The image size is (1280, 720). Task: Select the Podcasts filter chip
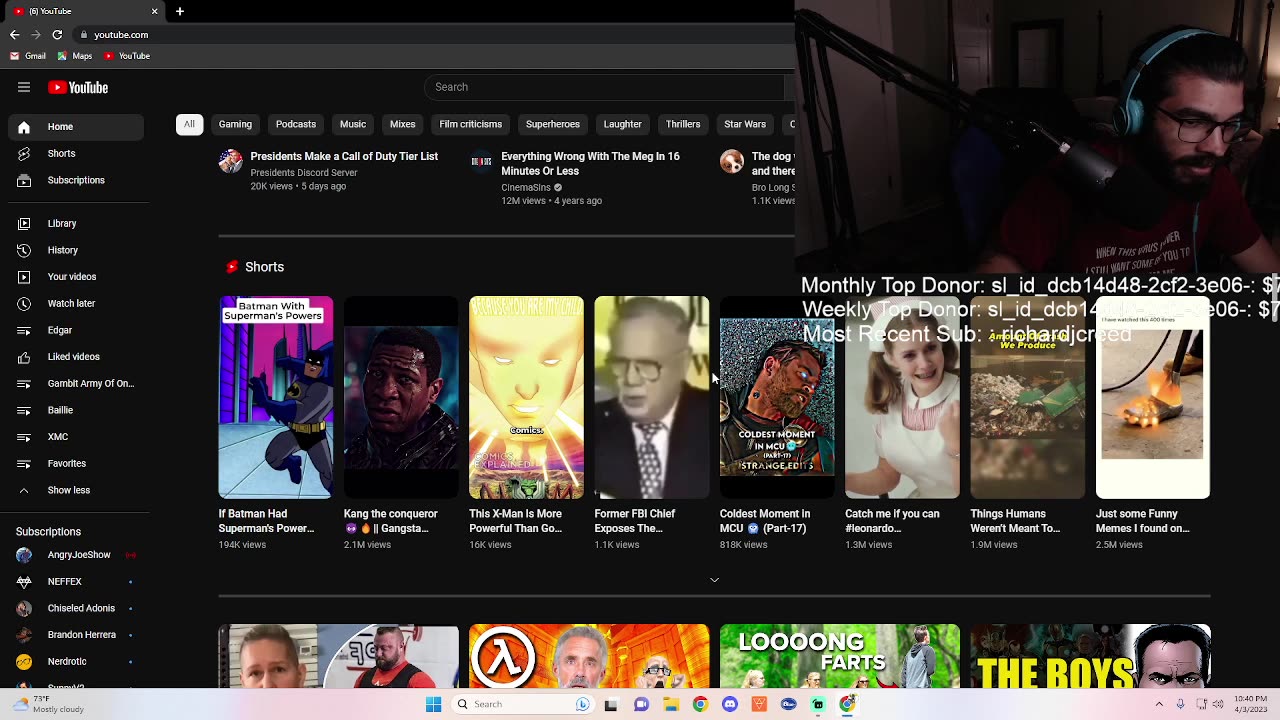coord(296,124)
